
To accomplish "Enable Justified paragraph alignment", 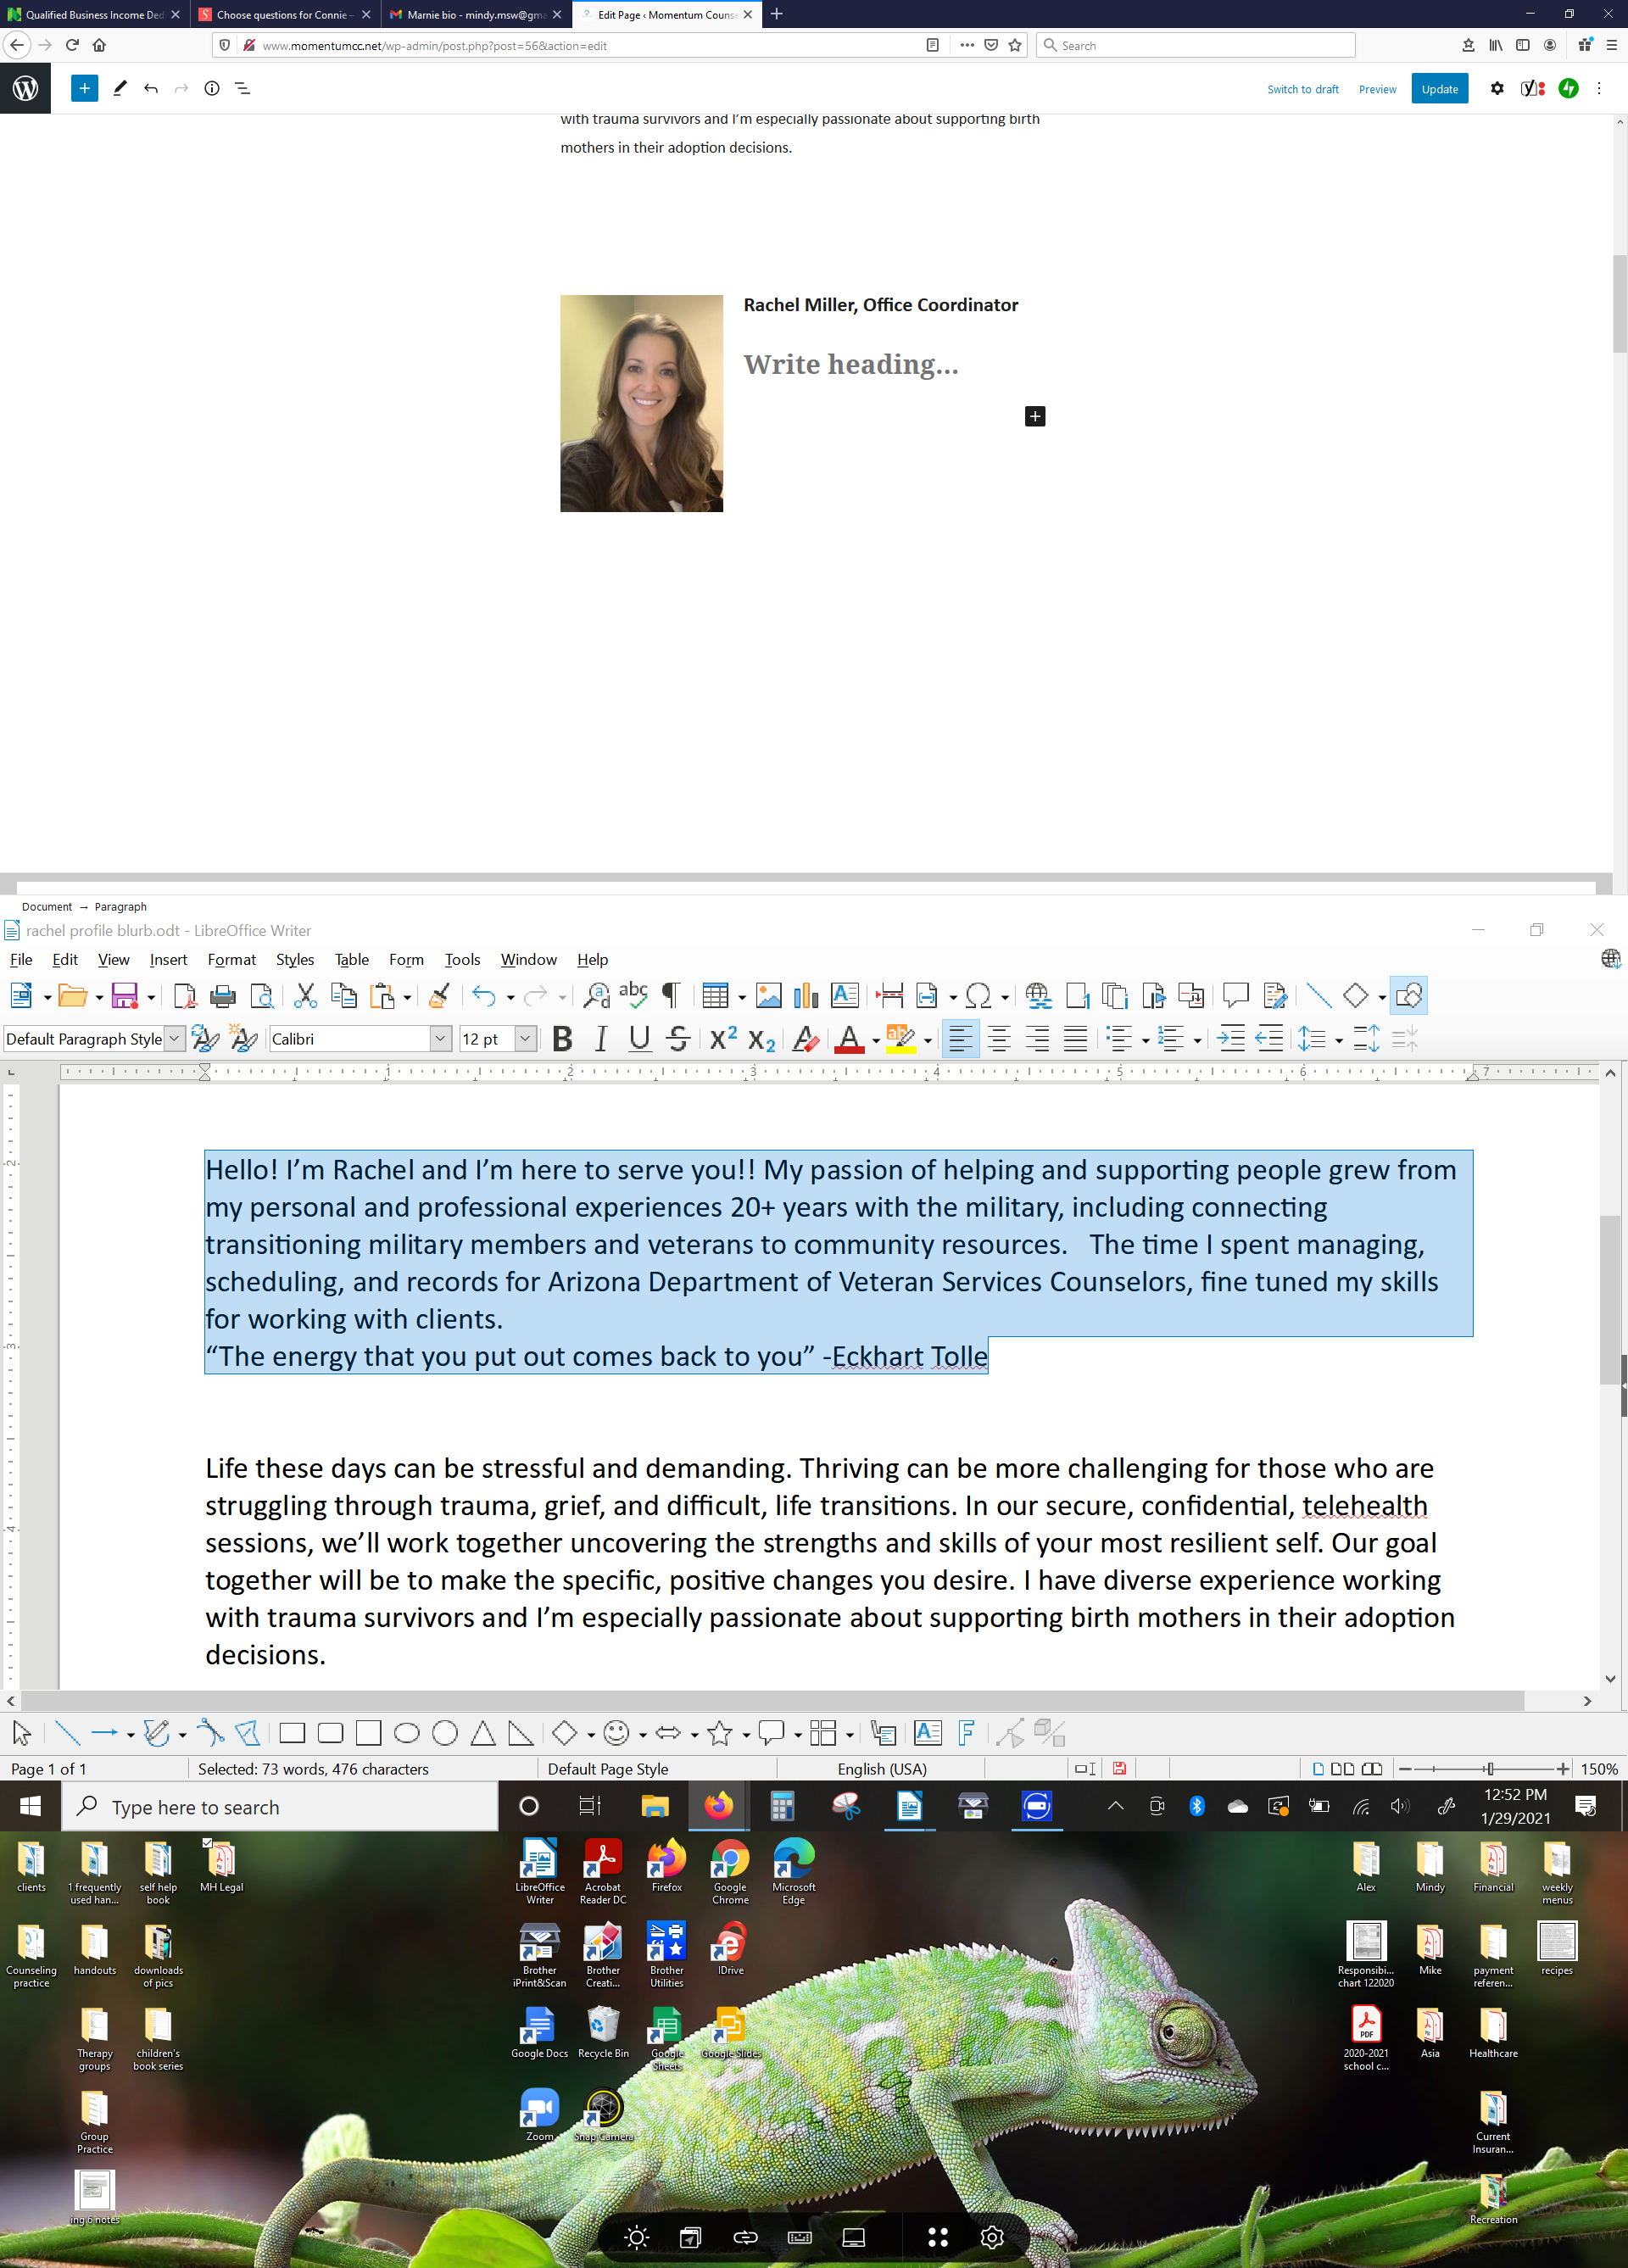I will (1075, 1039).
